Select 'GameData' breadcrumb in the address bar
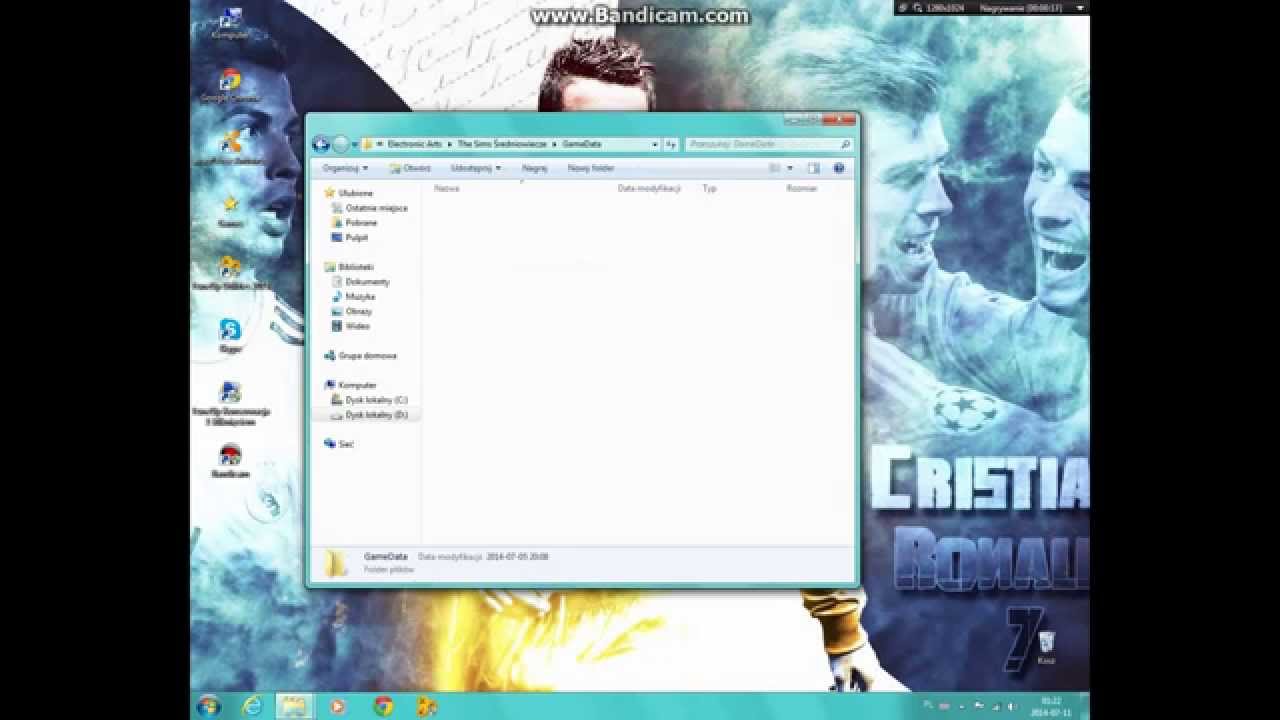This screenshot has width=1280, height=720. (x=582, y=144)
